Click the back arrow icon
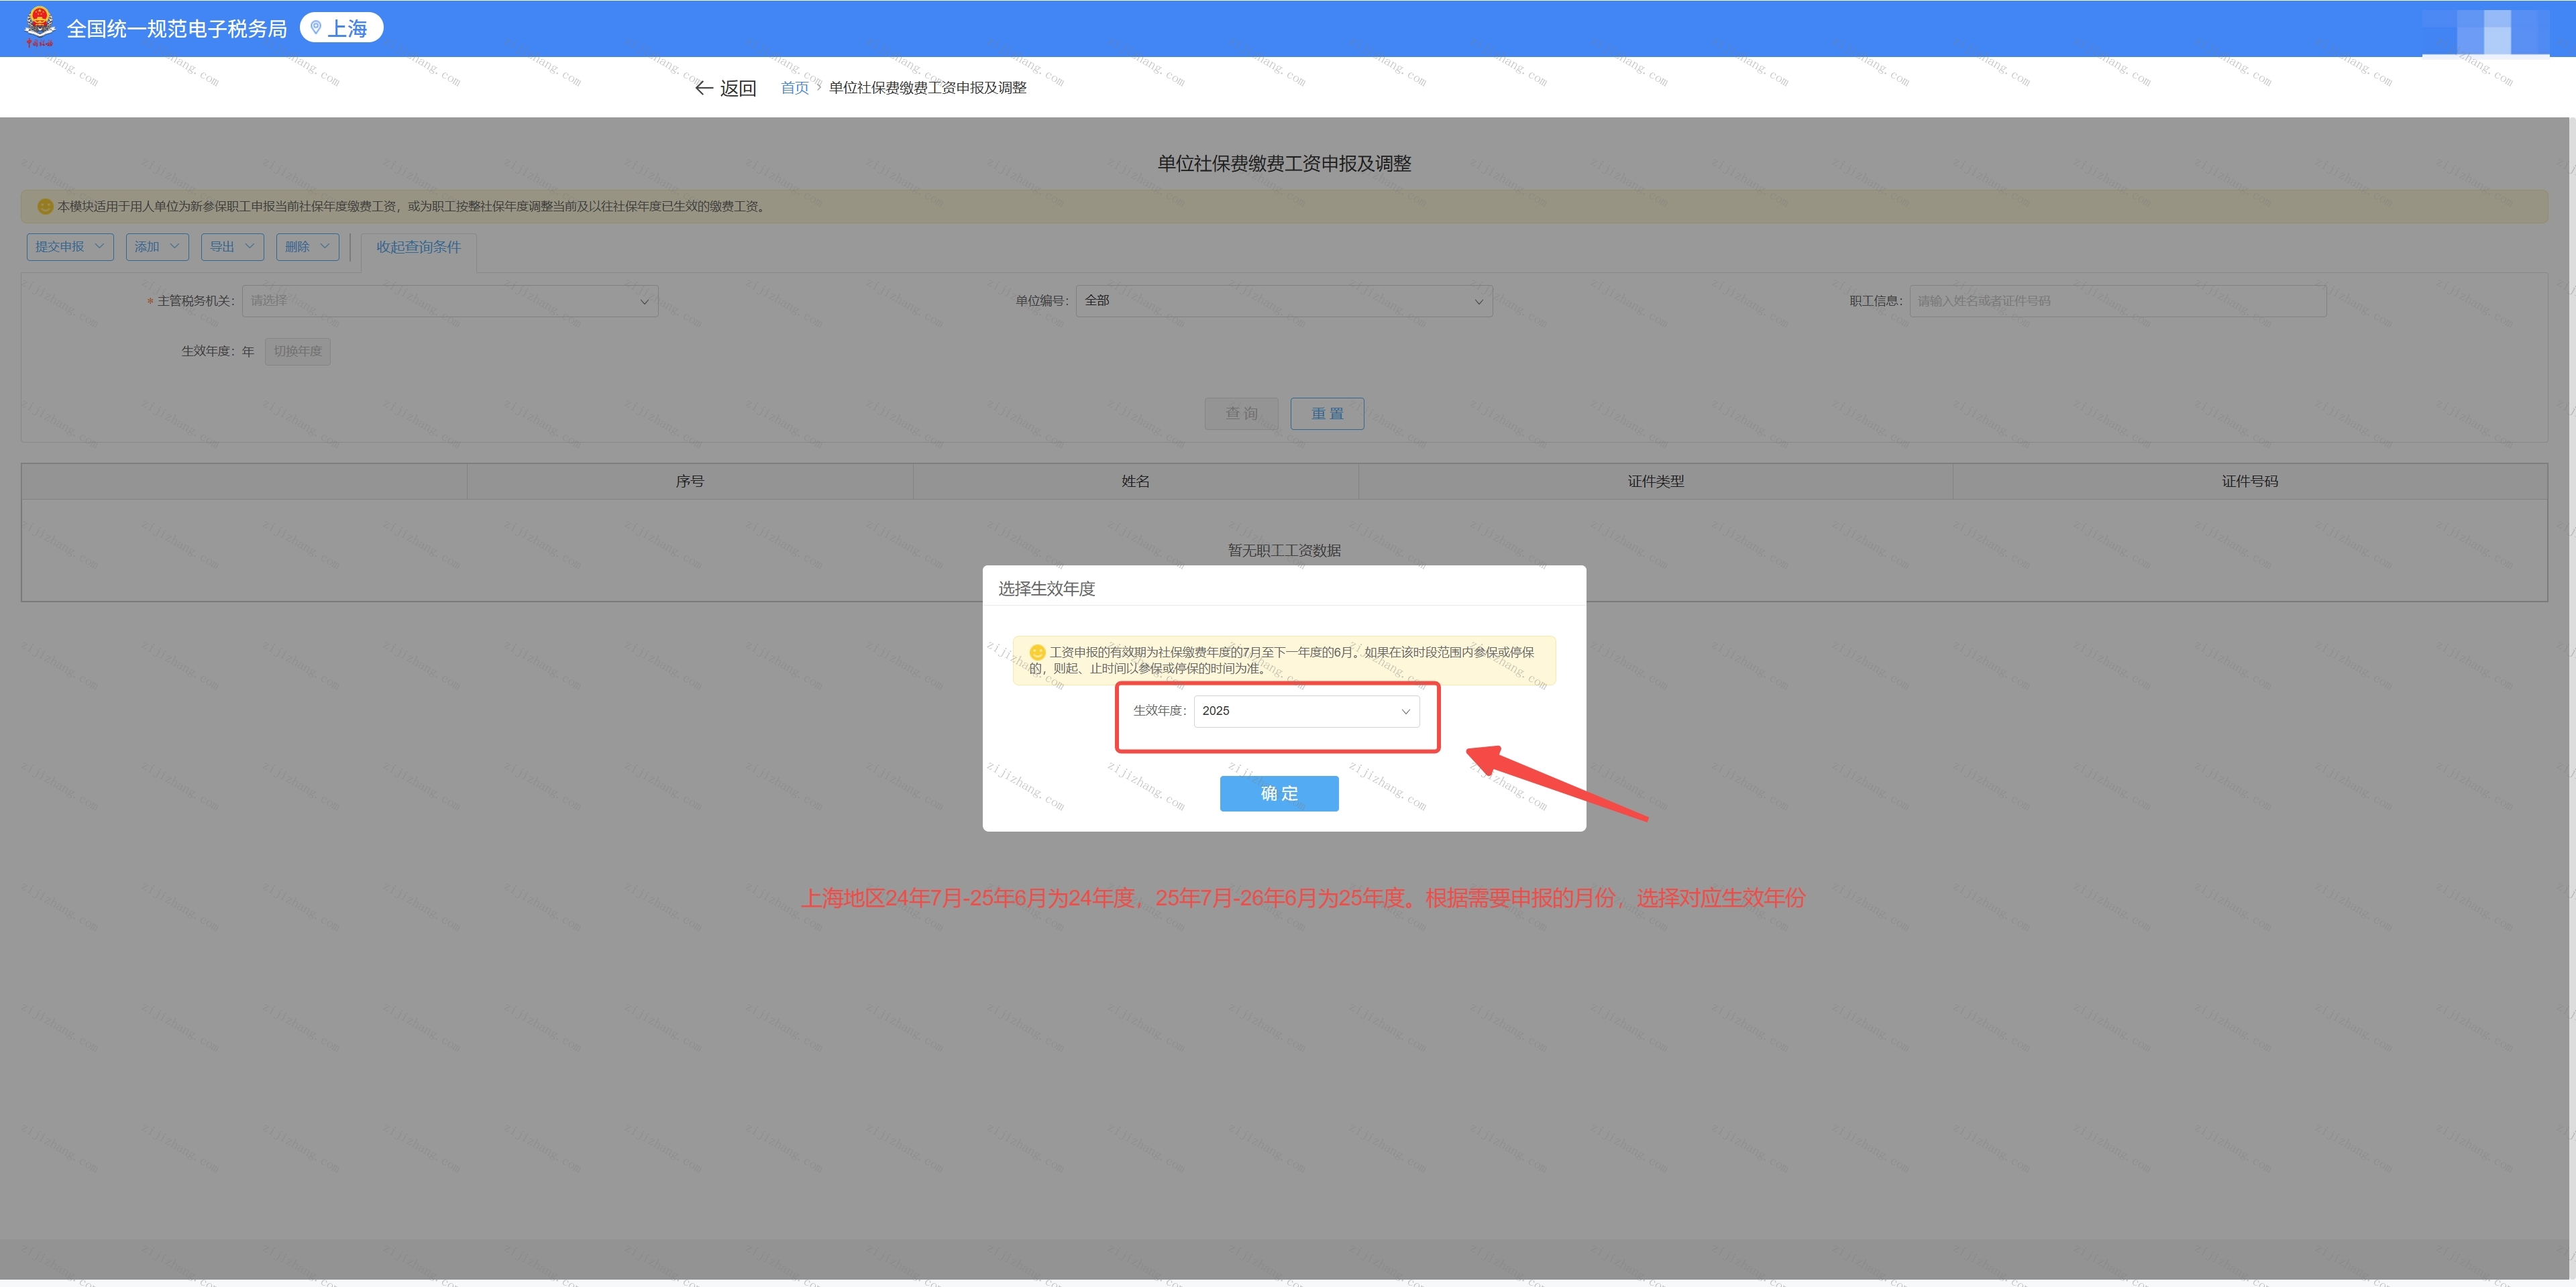The width and height of the screenshot is (2576, 1287). [x=704, y=88]
